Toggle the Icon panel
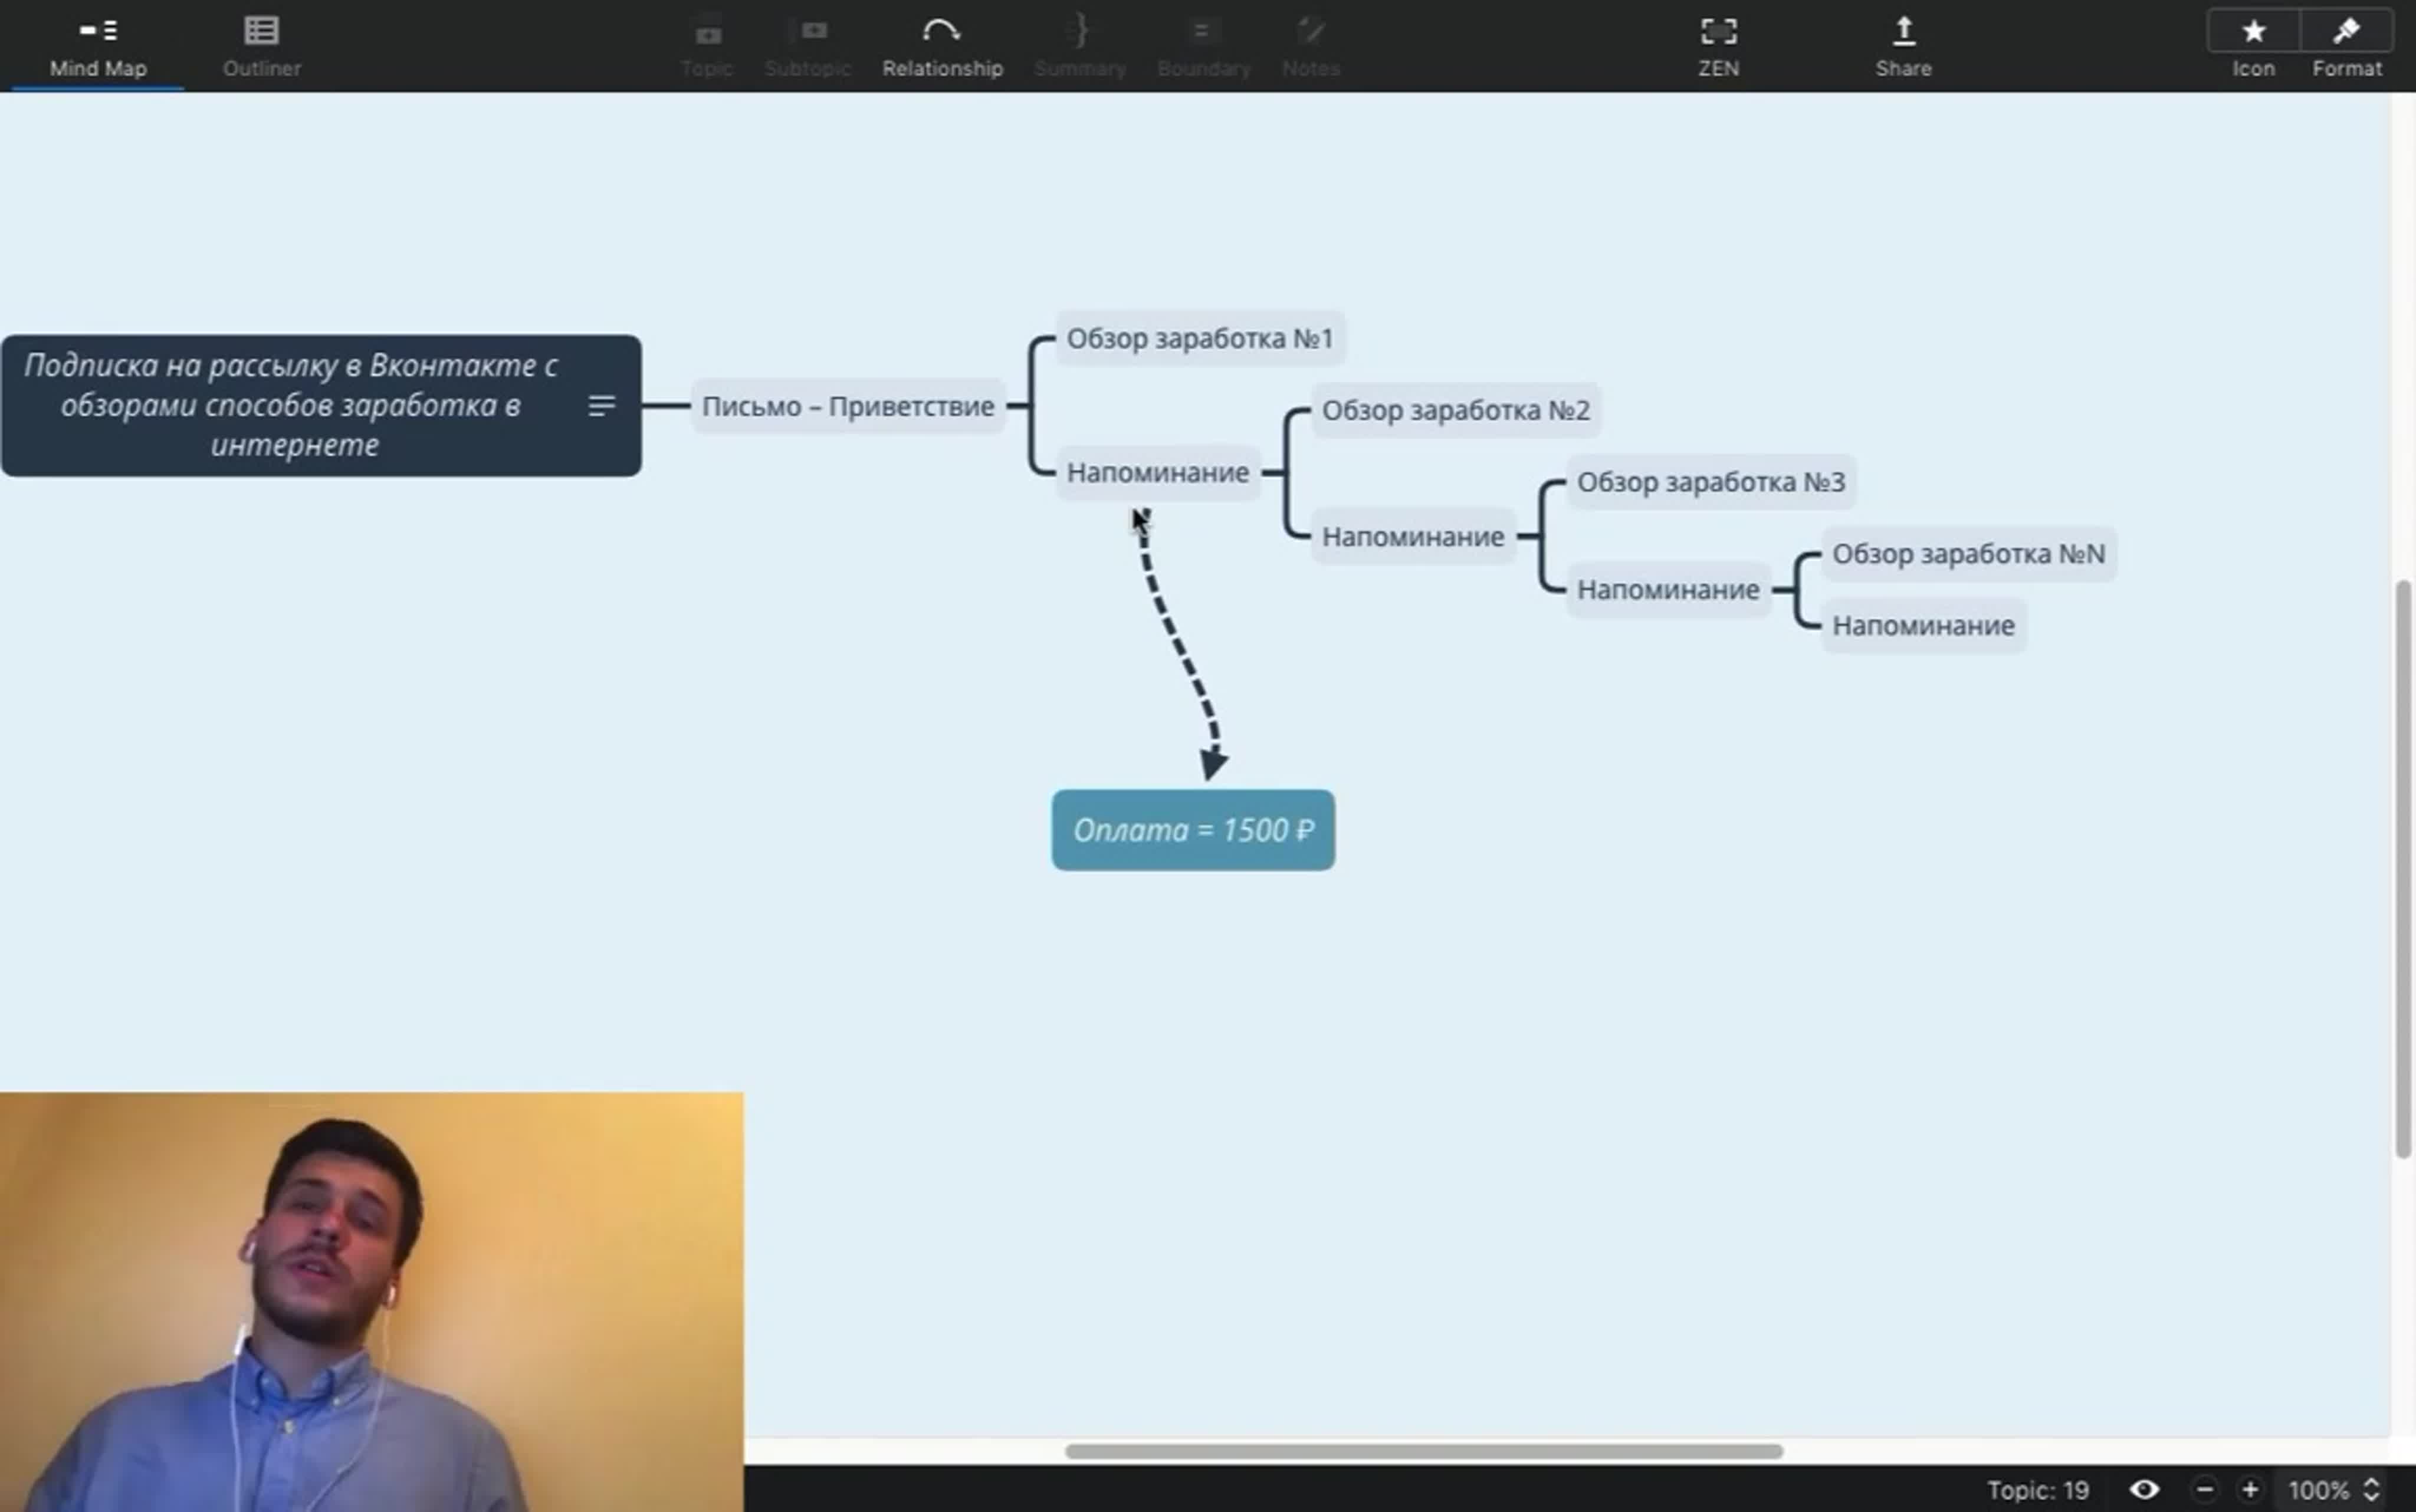Image resolution: width=2416 pixels, height=1512 pixels. point(2253,32)
